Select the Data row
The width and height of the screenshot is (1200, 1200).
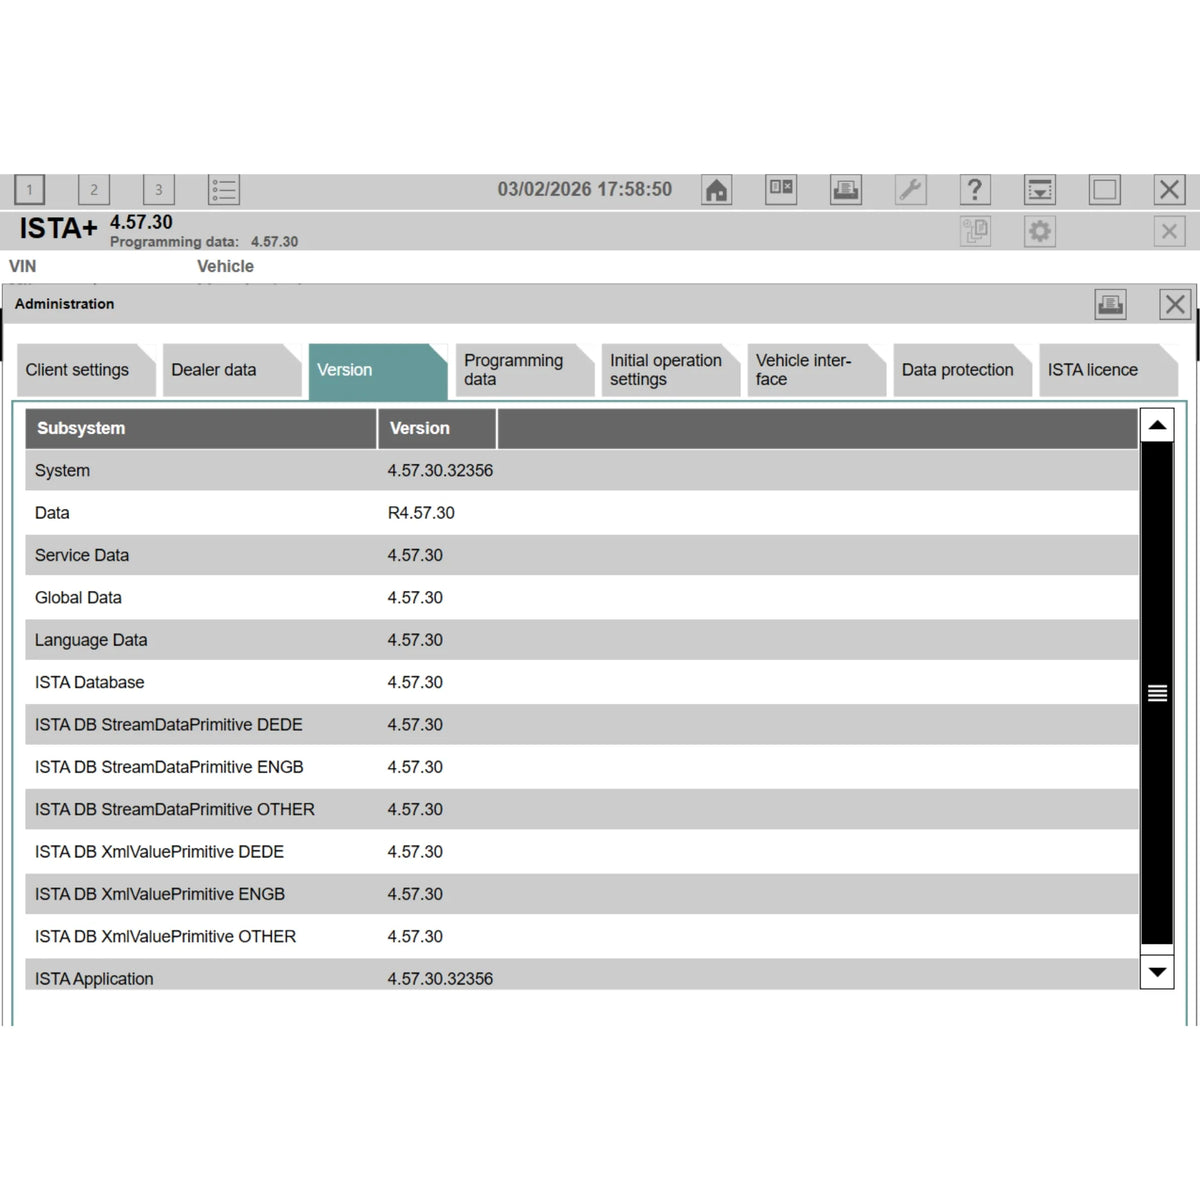(x=582, y=513)
